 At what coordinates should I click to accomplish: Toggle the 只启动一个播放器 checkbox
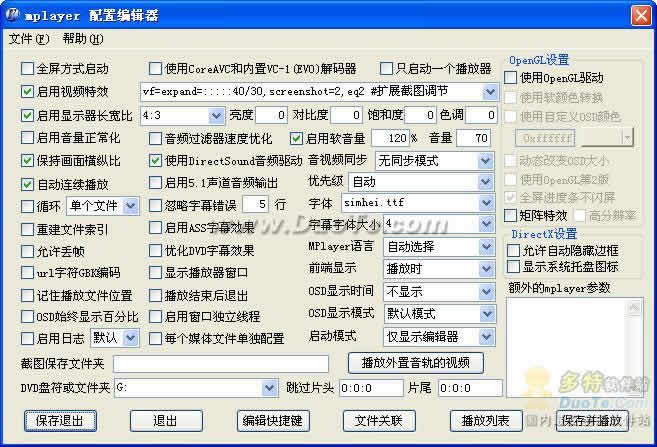(387, 69)
